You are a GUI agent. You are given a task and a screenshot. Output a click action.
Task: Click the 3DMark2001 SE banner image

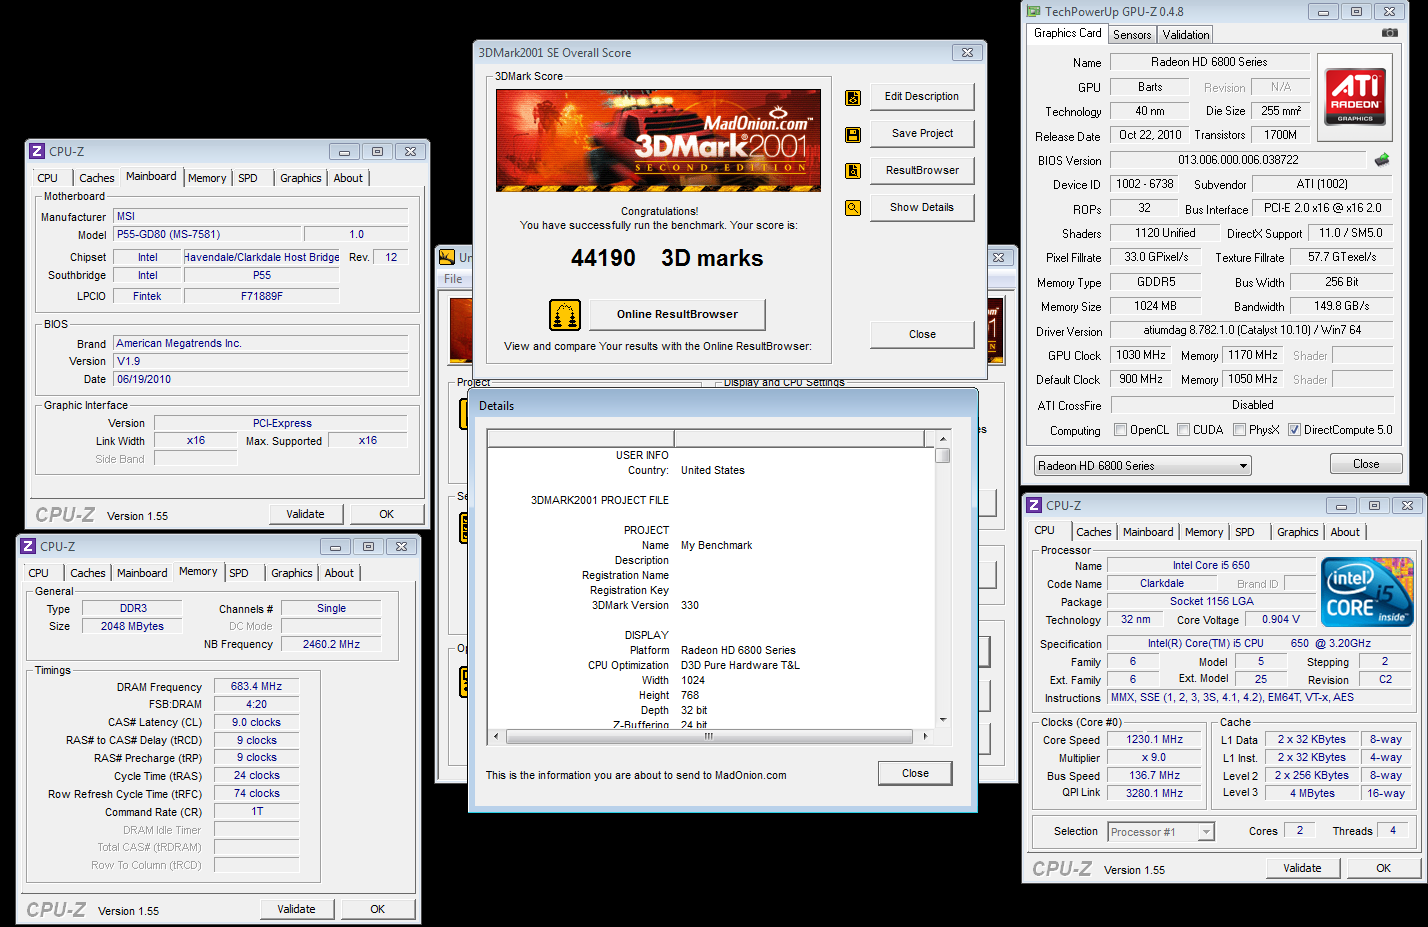coord(658,140)
